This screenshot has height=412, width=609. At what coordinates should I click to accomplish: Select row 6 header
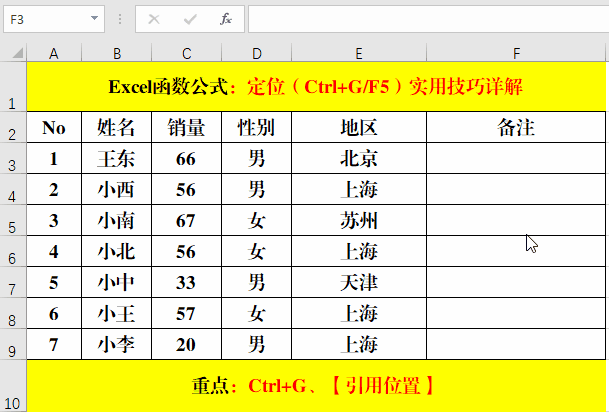pos(13,251)
